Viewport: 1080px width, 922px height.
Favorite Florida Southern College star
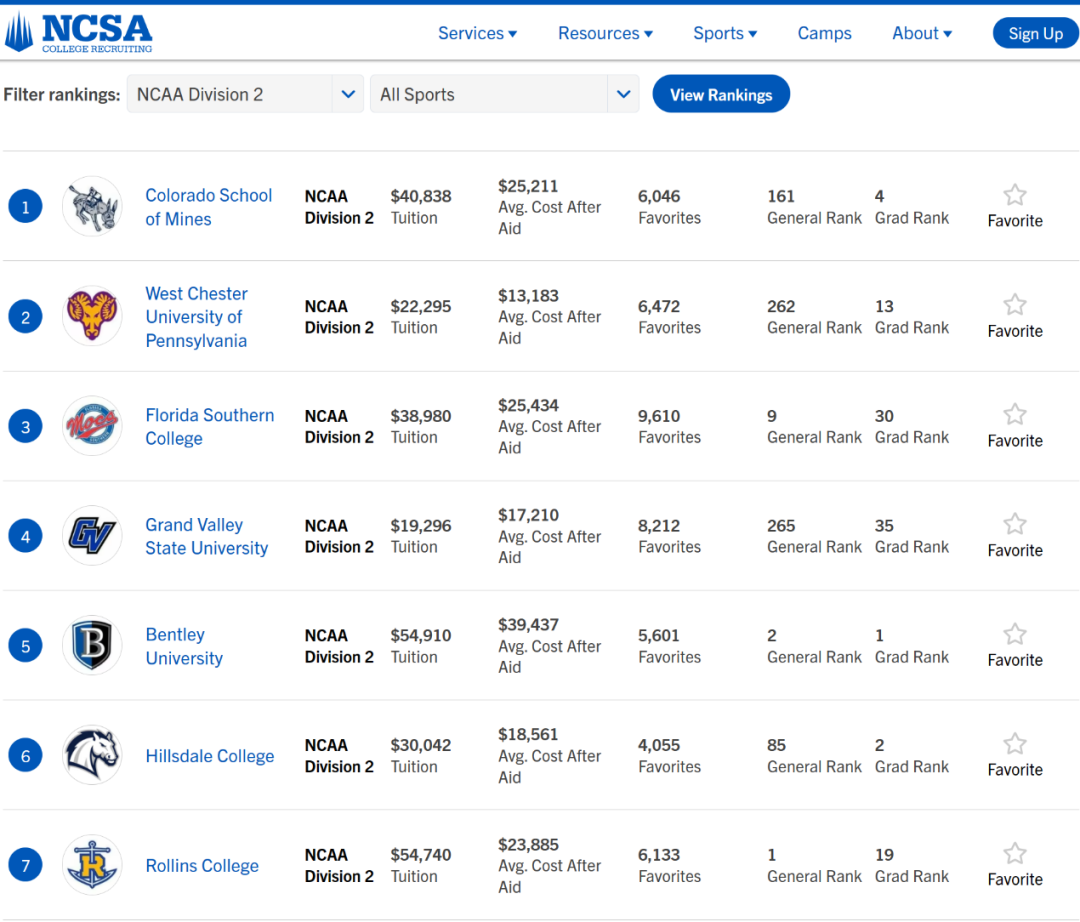1015,415
